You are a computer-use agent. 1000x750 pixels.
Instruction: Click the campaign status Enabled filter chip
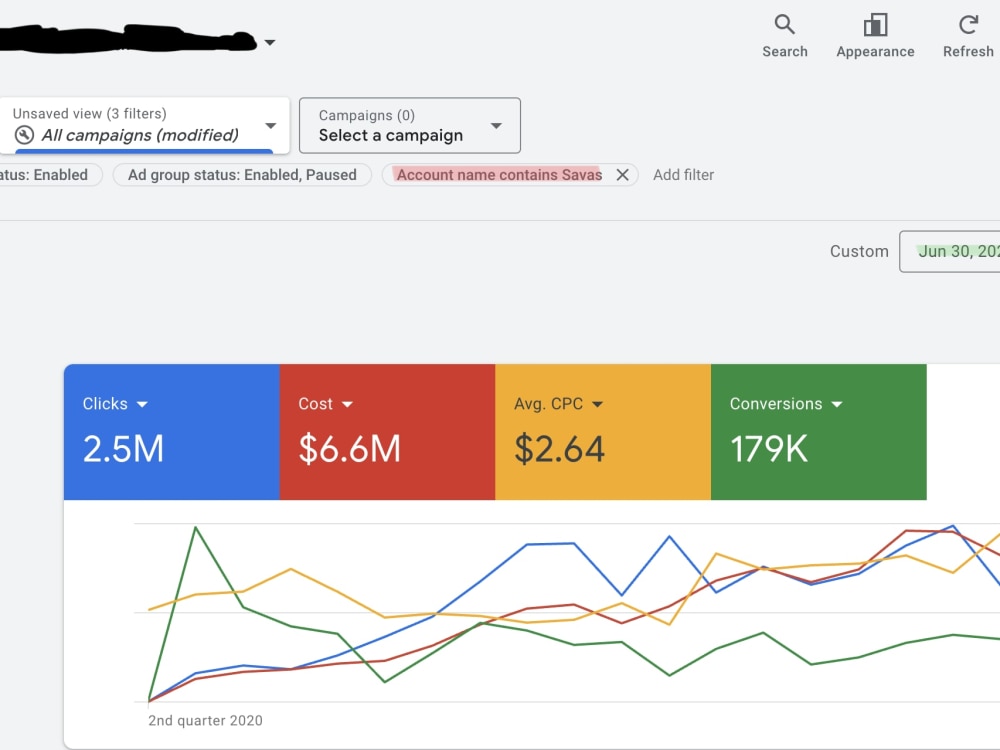[49, 175]
